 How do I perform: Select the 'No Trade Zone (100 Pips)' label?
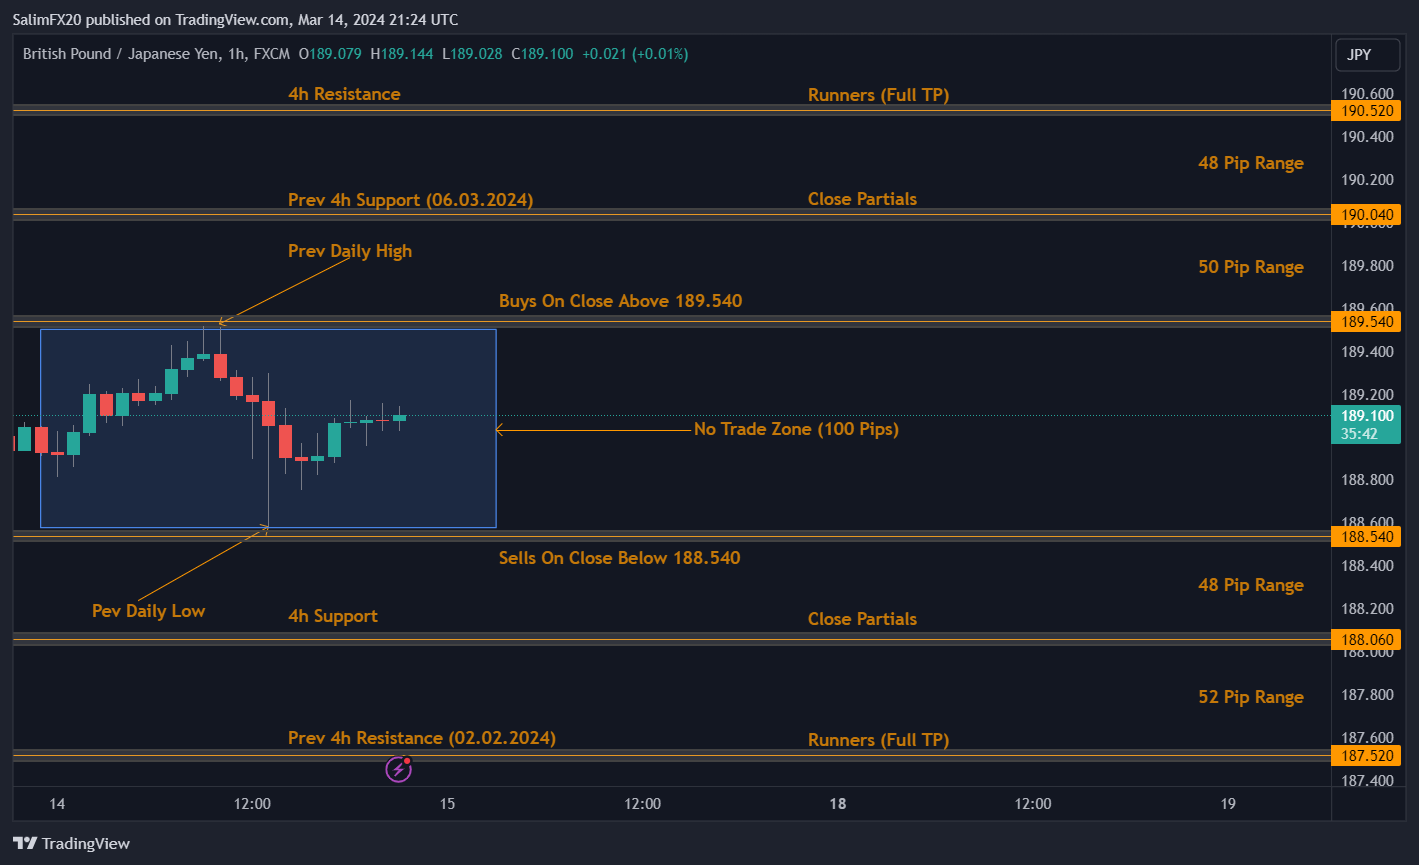coord(796,429)
